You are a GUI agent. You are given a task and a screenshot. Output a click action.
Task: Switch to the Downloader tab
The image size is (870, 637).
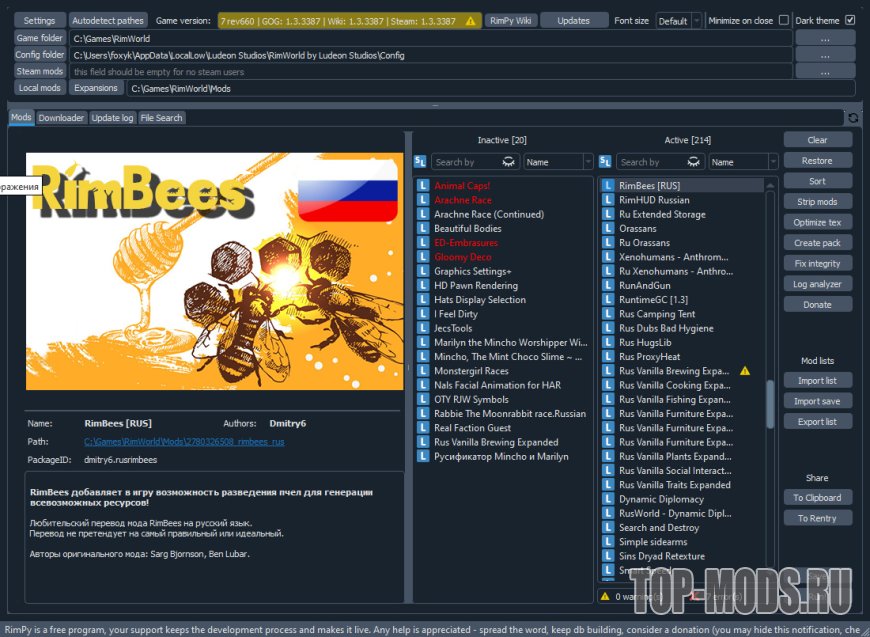tap(61, 118)
